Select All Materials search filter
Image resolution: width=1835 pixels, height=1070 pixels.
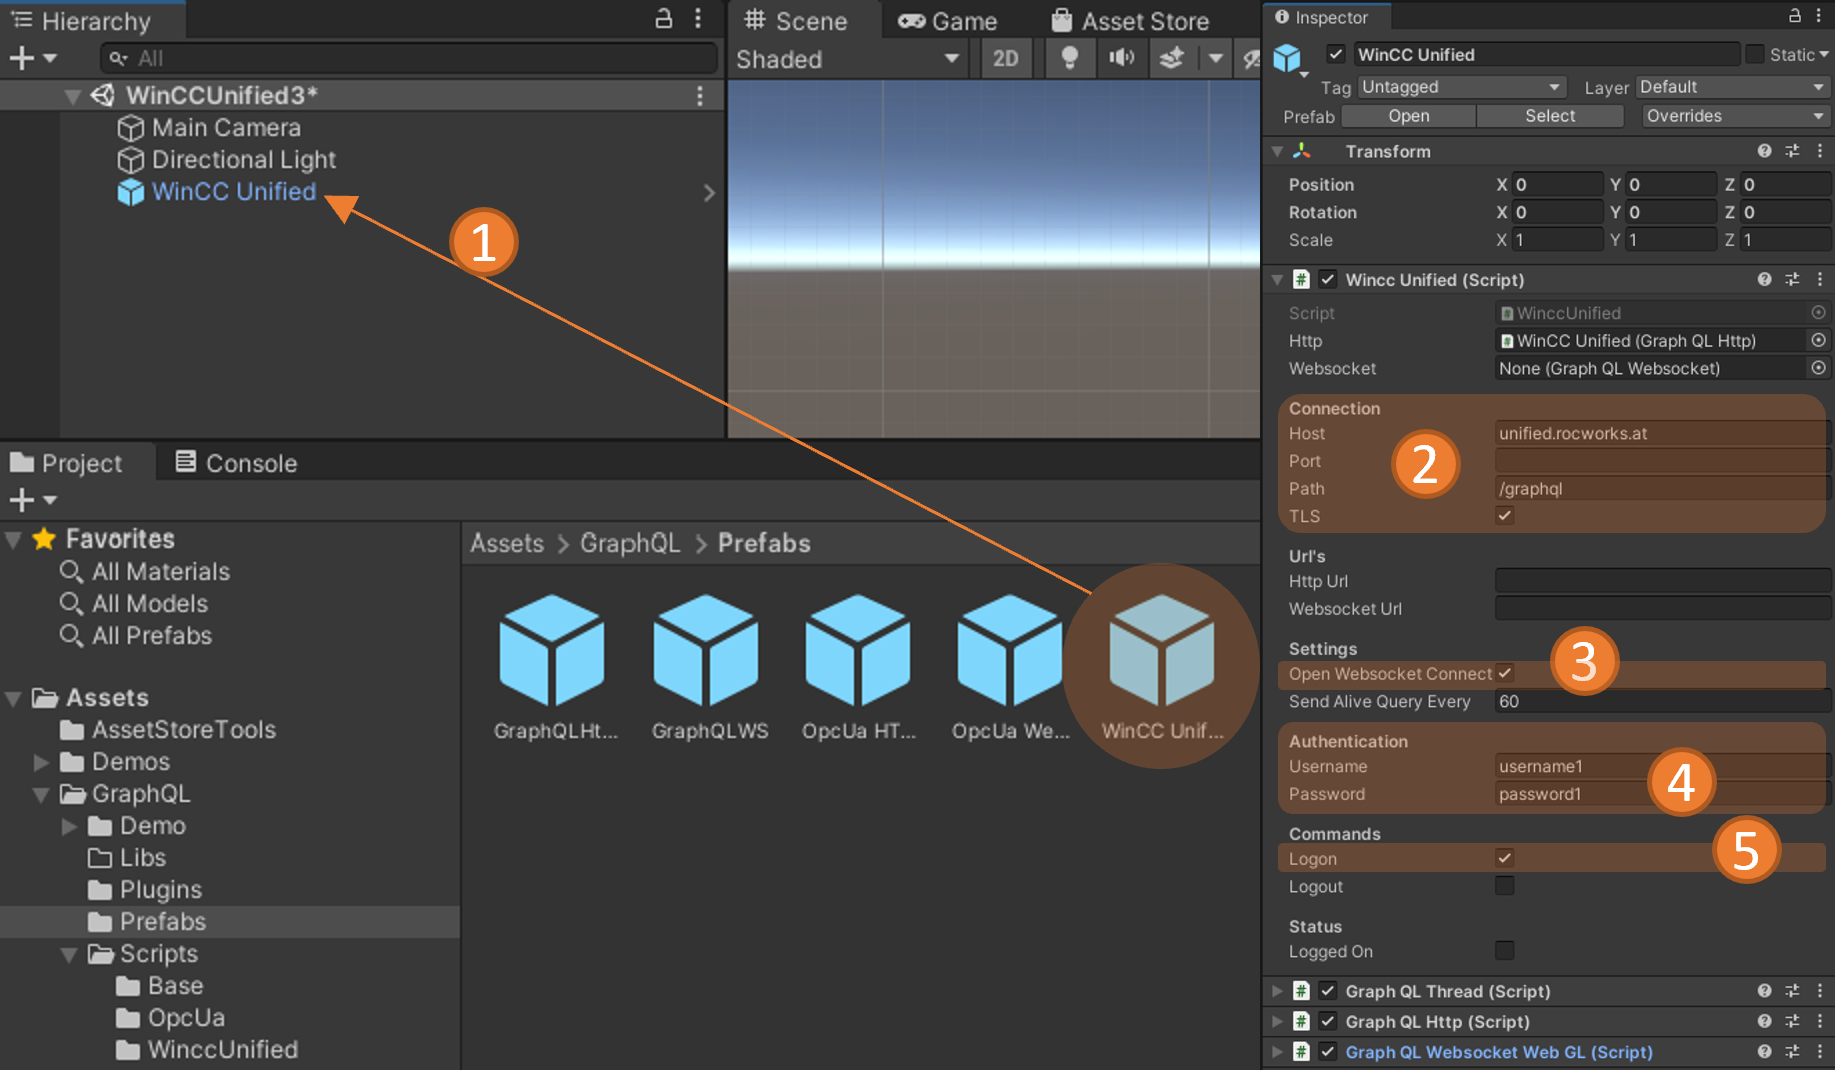click(x=146, y=572)
